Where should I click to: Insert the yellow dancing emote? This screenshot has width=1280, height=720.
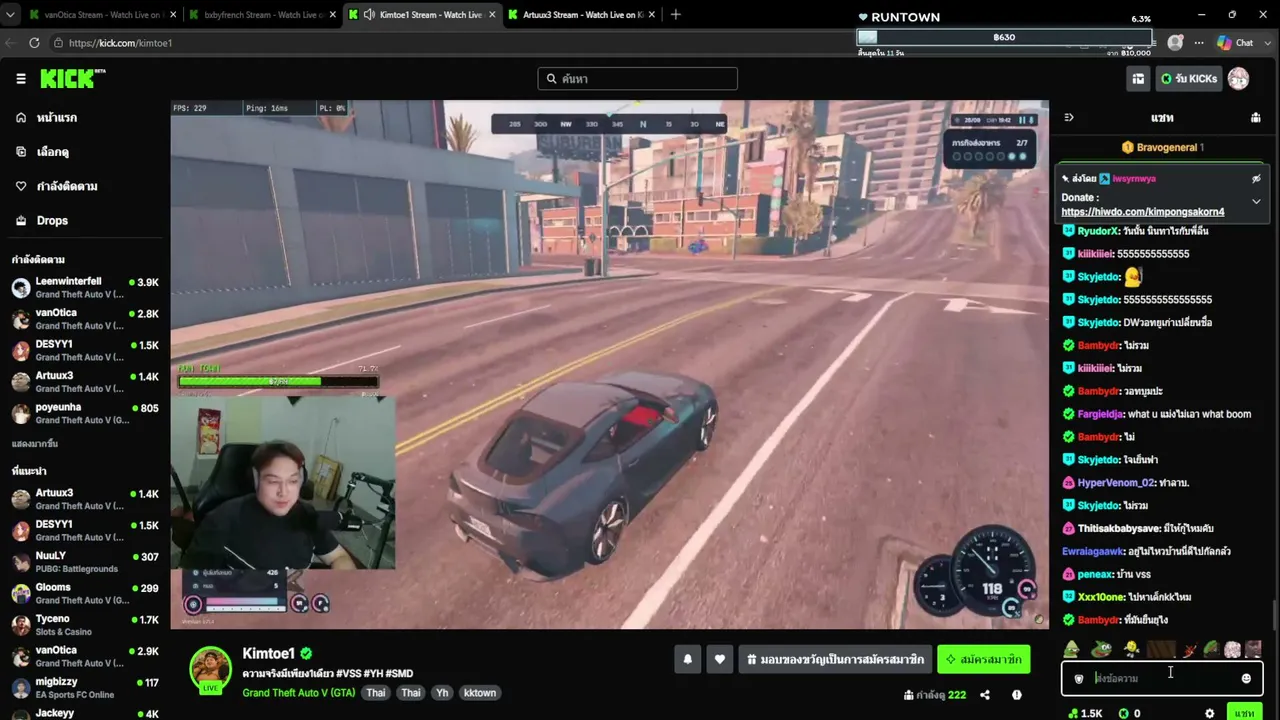(1131, 650)
